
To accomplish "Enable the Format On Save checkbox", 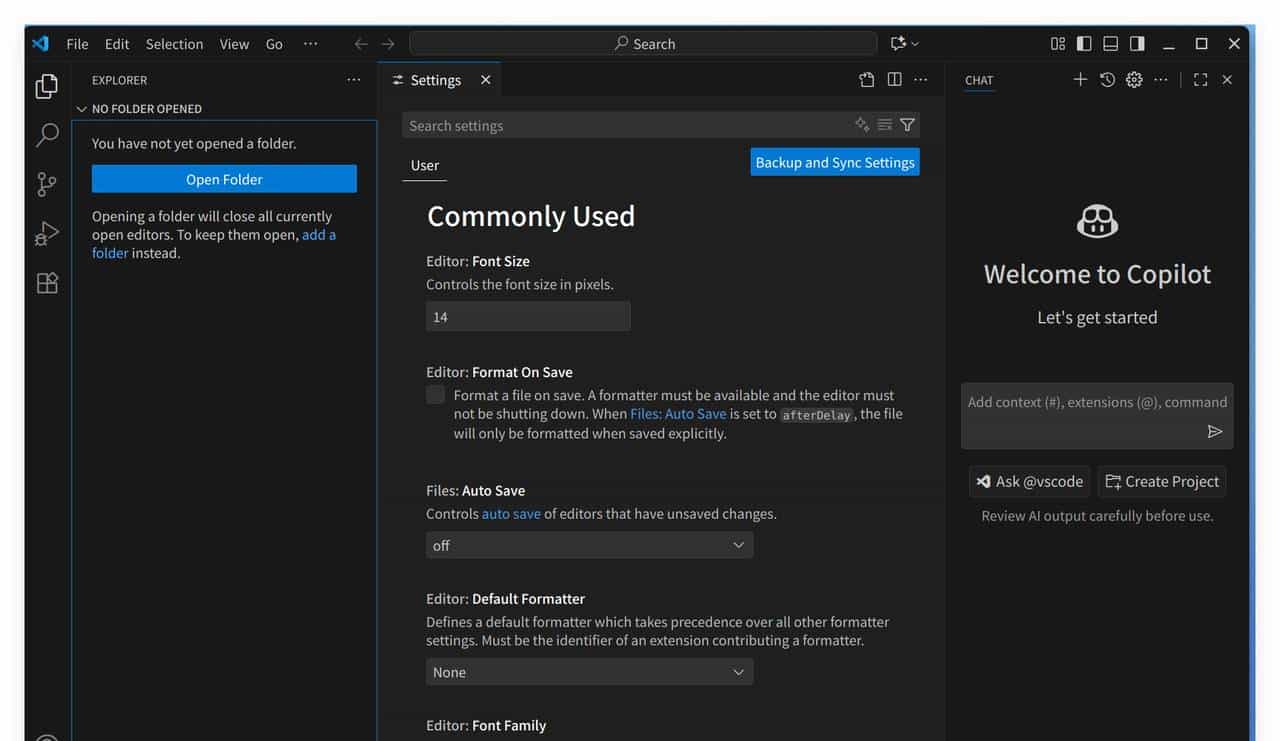I will tap(436, 395).
